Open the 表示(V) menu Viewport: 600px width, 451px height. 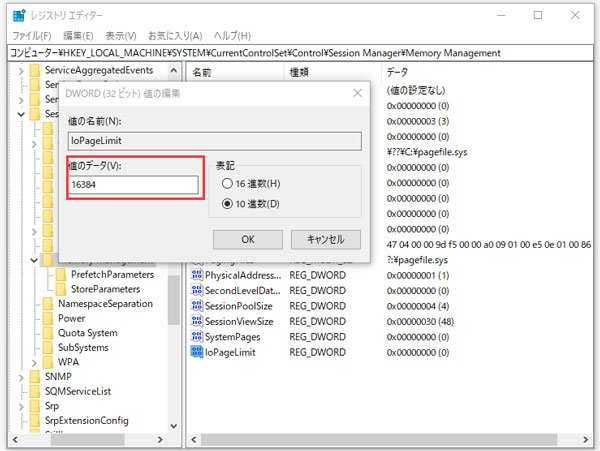pyautogui.click(x=121, y=36)
